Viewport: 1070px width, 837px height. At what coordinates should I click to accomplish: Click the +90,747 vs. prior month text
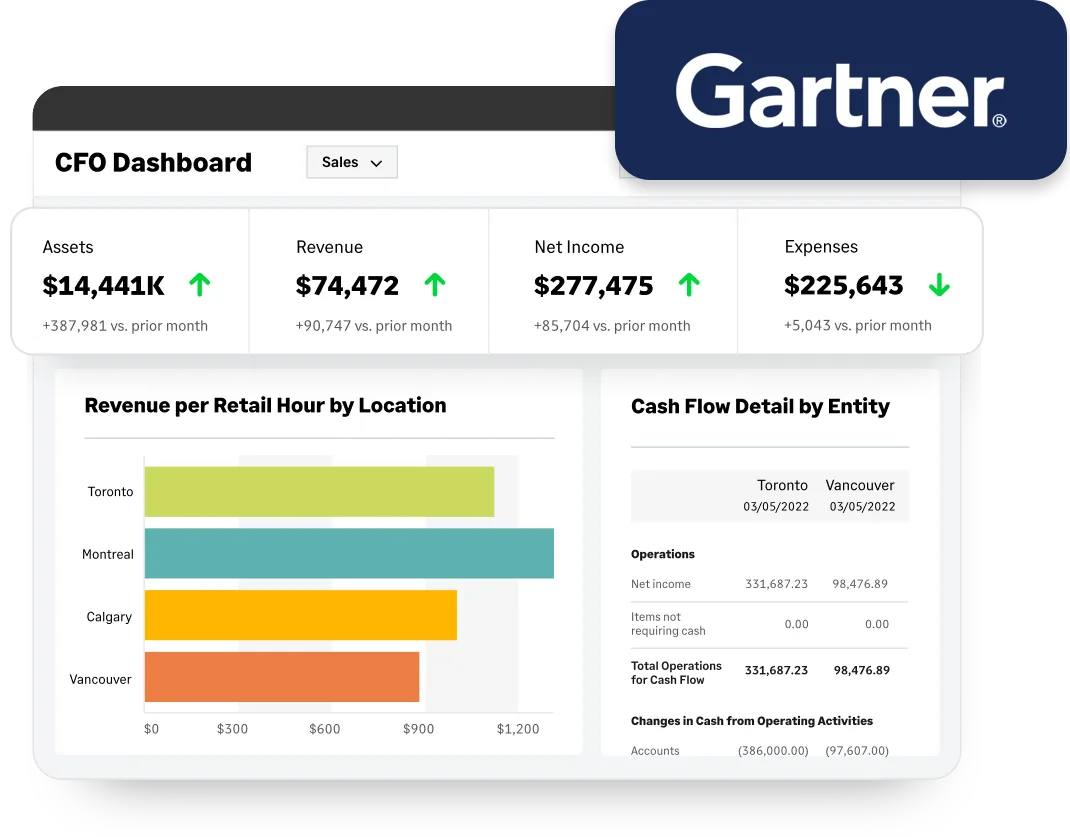click(374, 326)
